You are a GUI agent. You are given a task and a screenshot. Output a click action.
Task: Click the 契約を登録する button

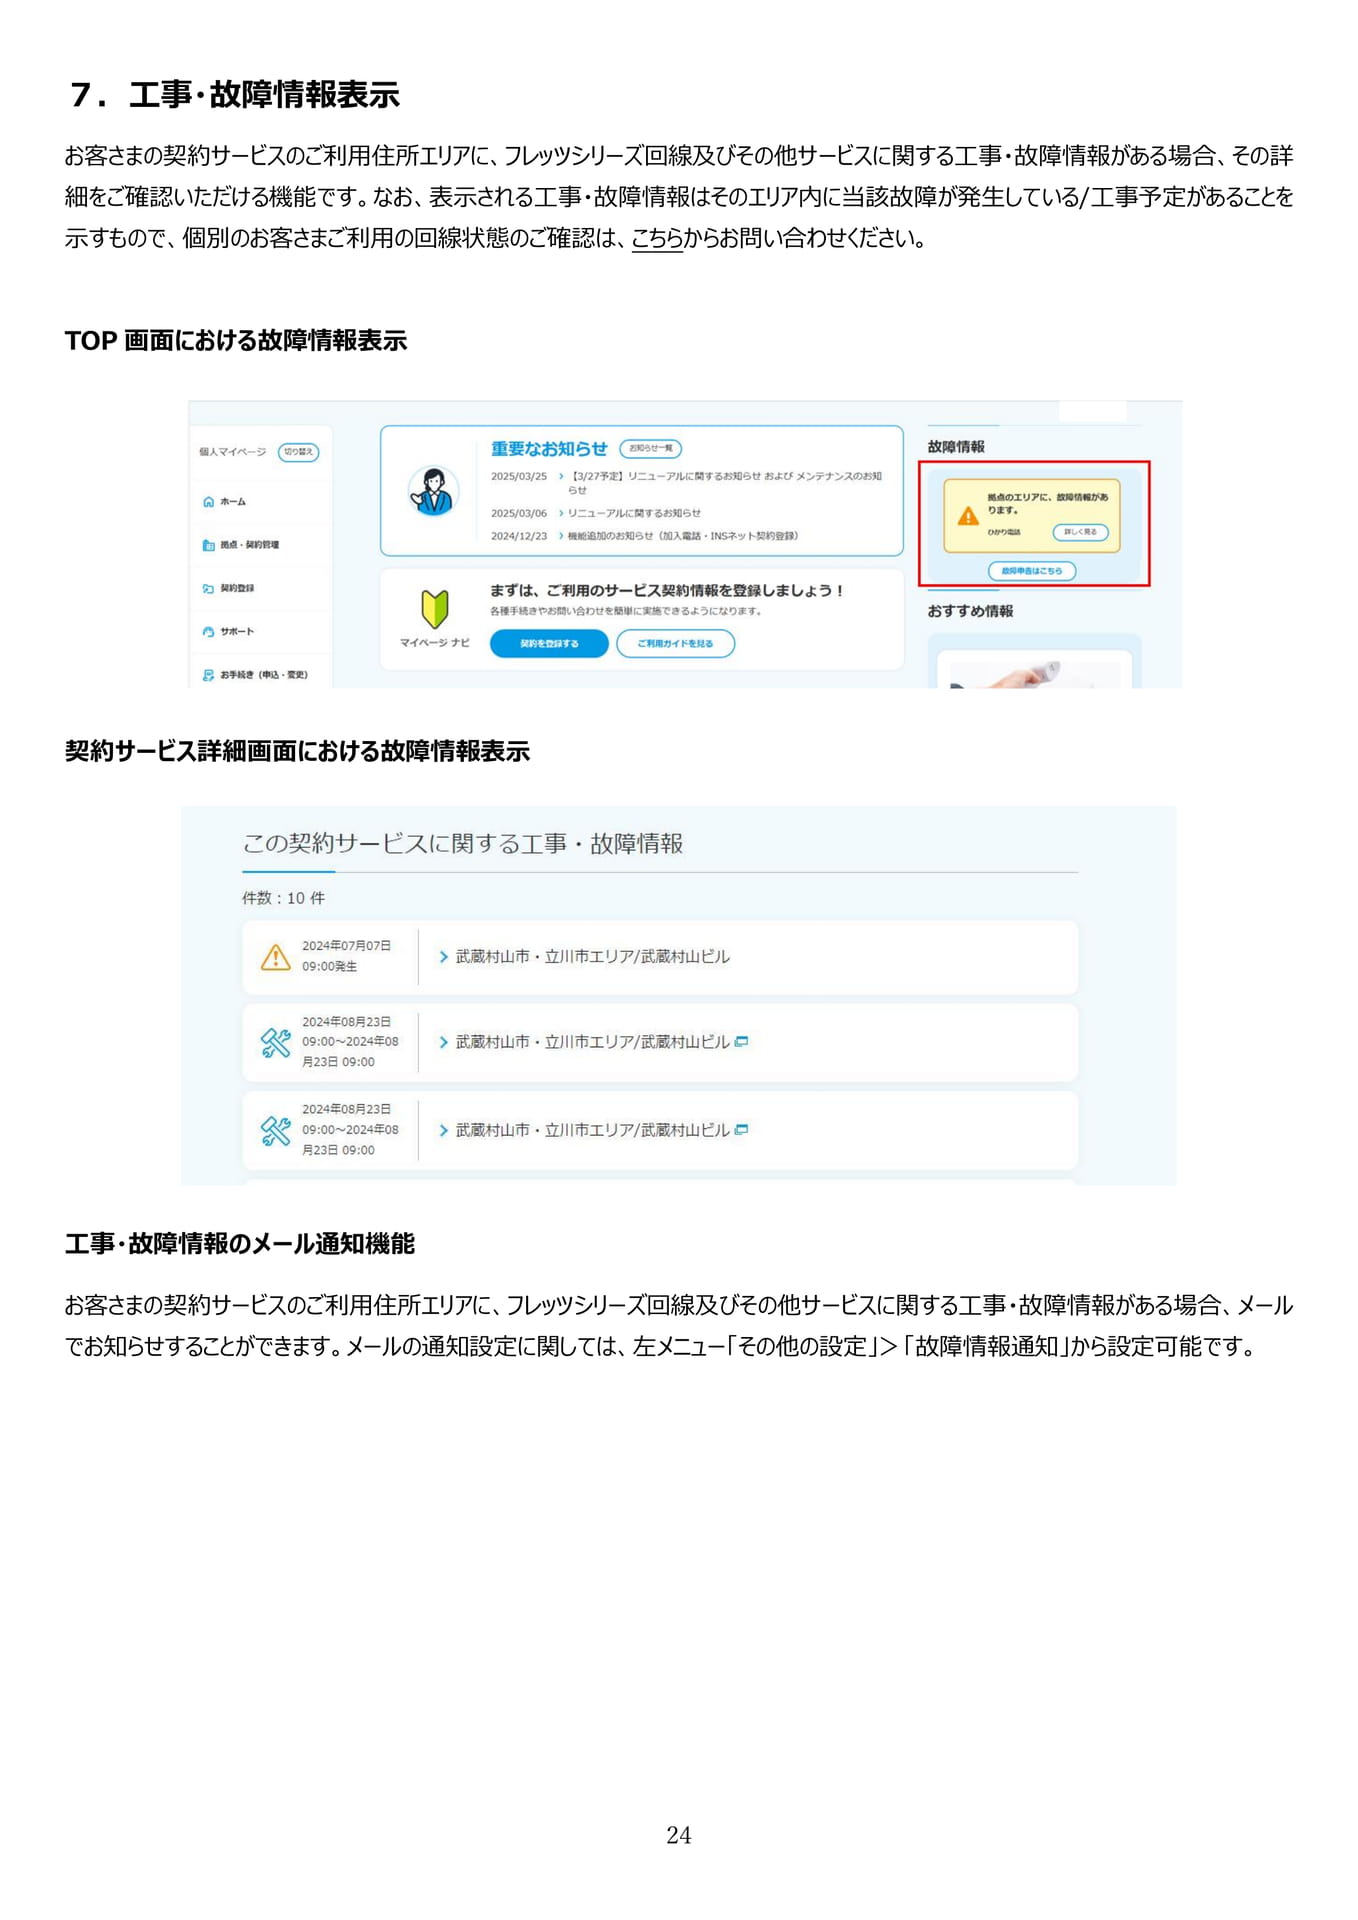tap(549, 643)
